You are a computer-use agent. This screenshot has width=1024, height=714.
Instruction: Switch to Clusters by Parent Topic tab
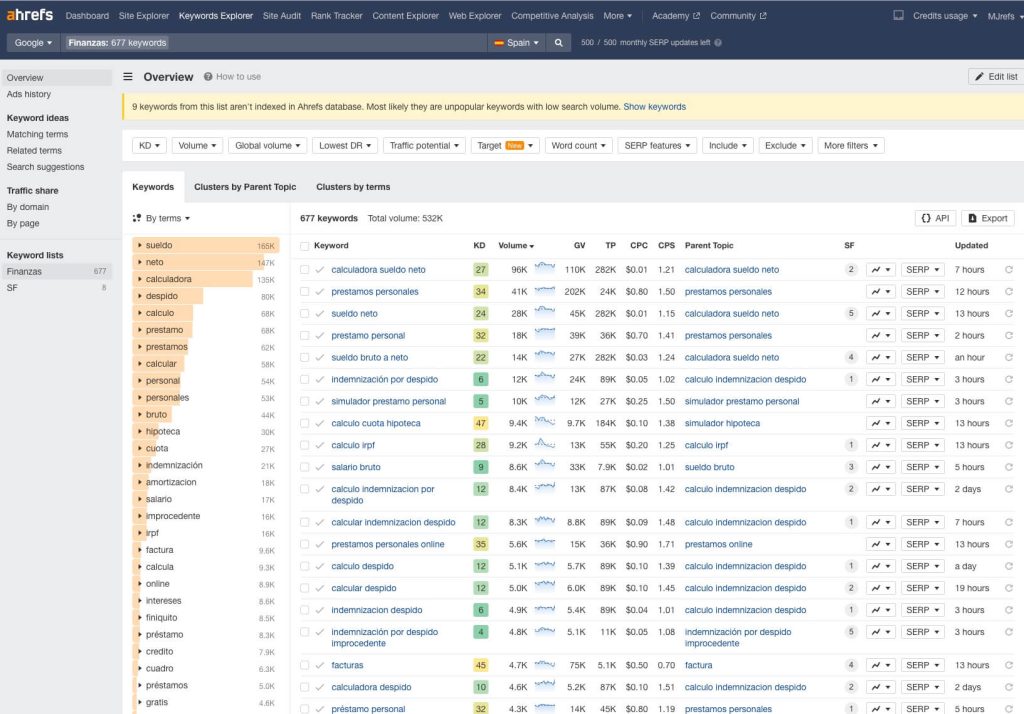pos(245,187)
